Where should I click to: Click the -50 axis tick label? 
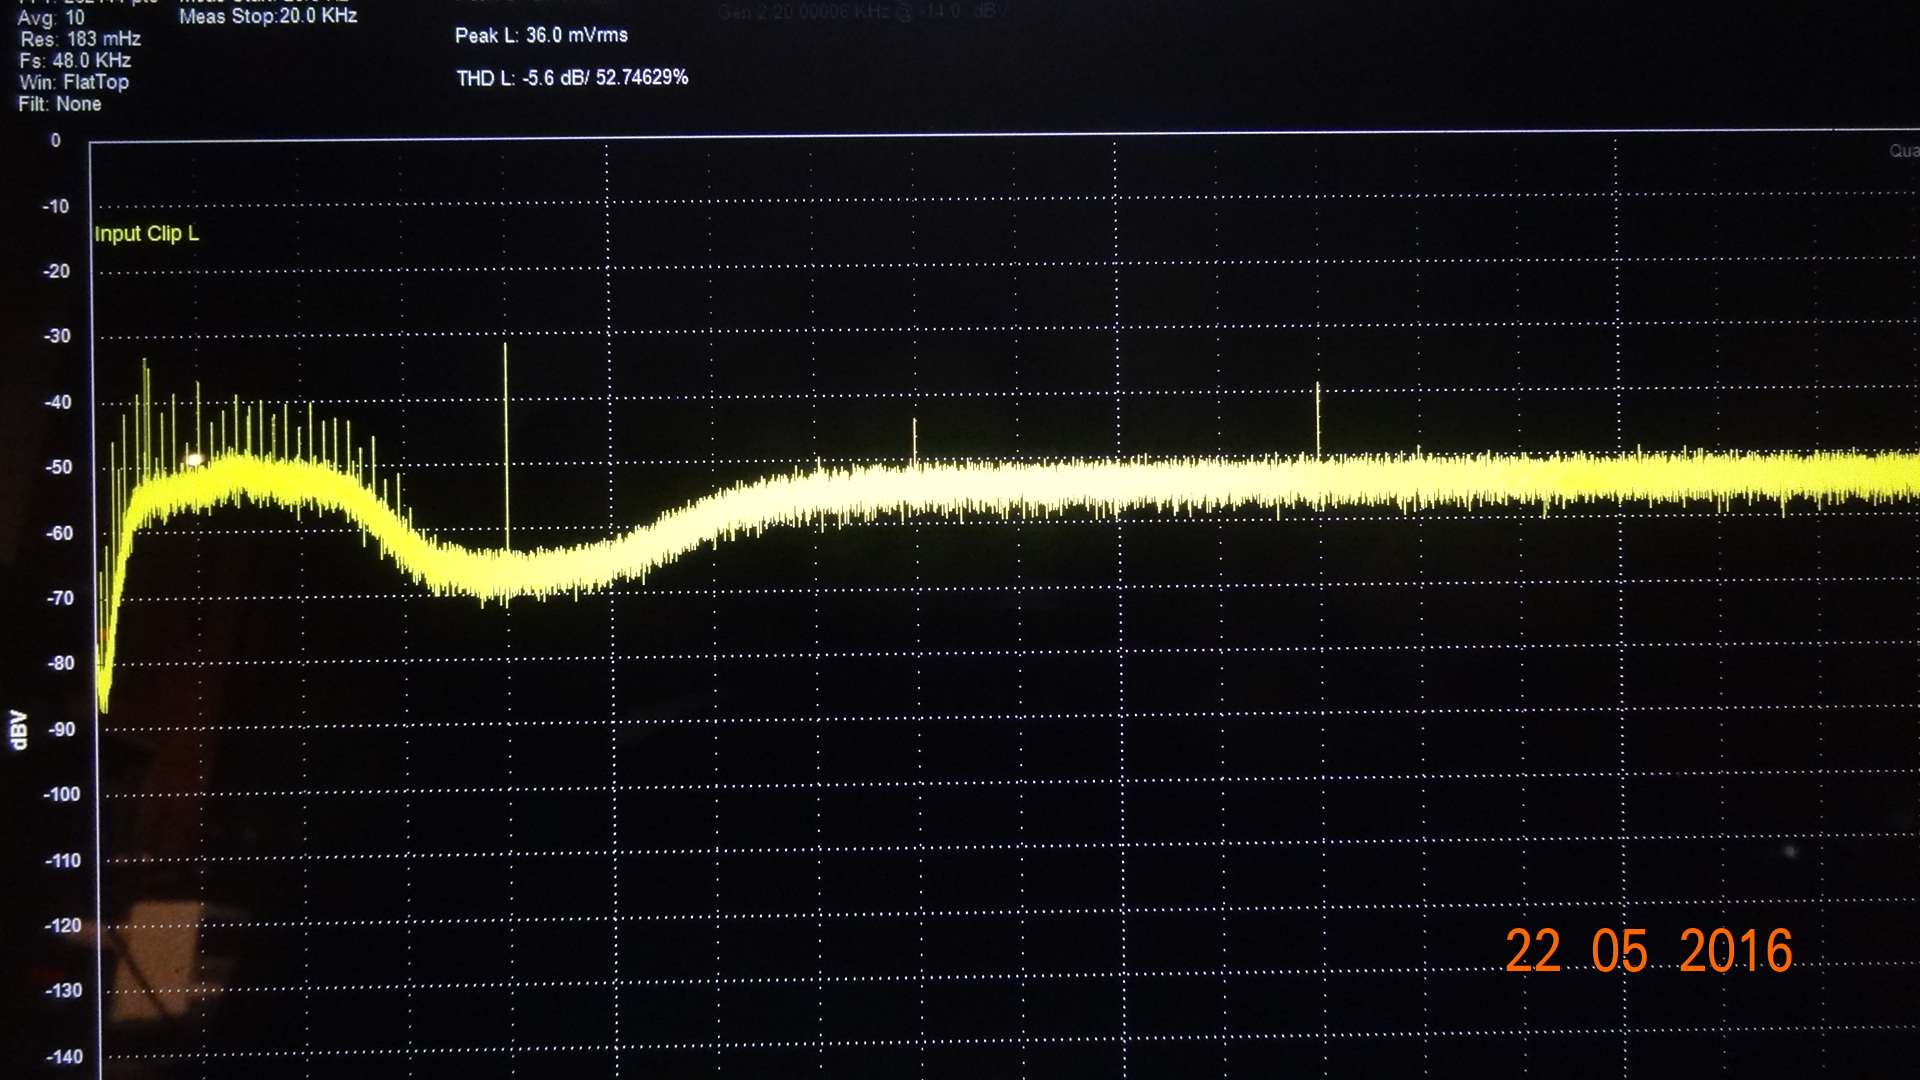point(59,467)
